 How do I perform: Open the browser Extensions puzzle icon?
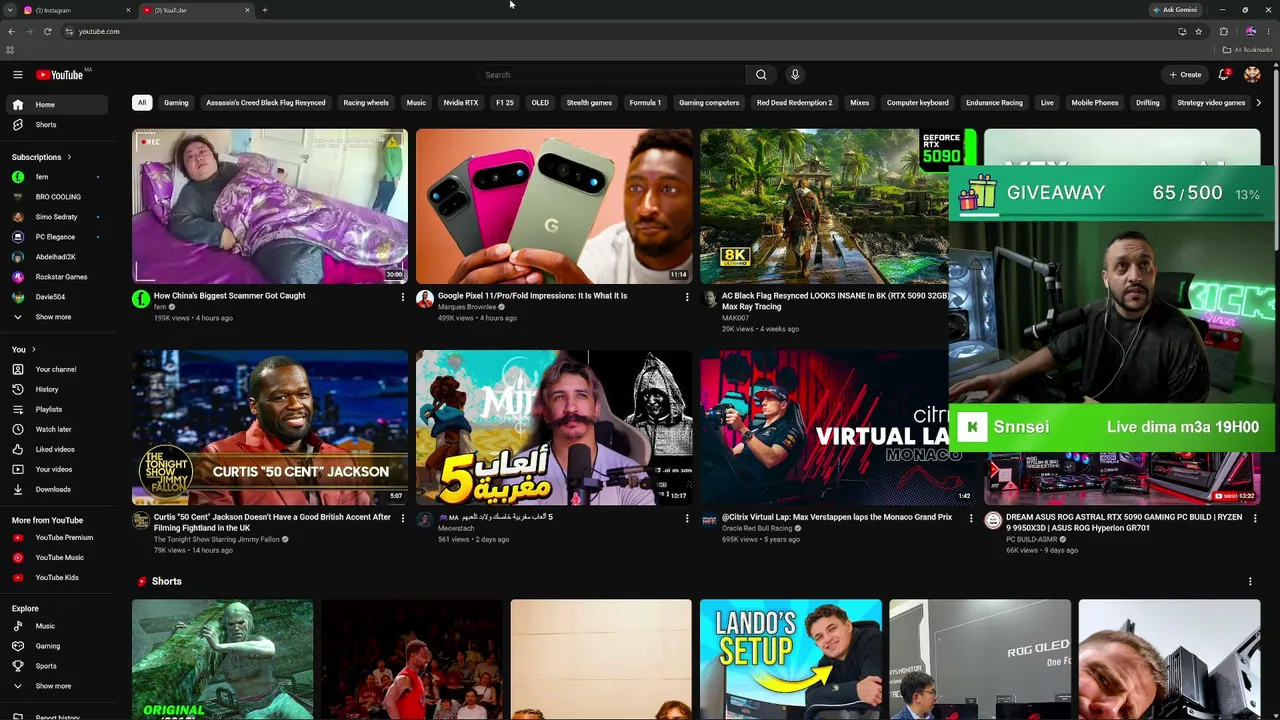(1224, 32)
